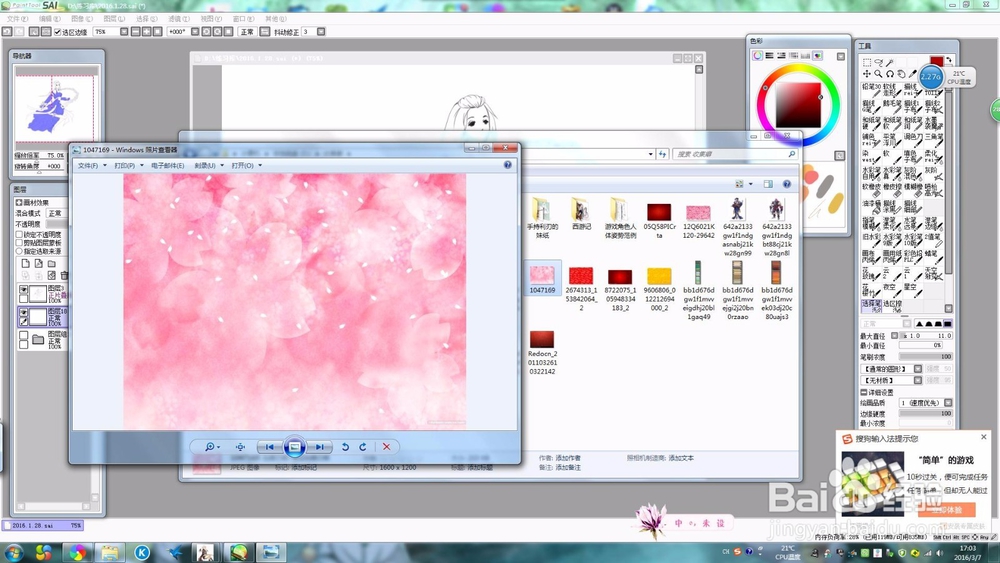Create a new layer folder in SAI
1000x563 pixels.
[52, 263]
